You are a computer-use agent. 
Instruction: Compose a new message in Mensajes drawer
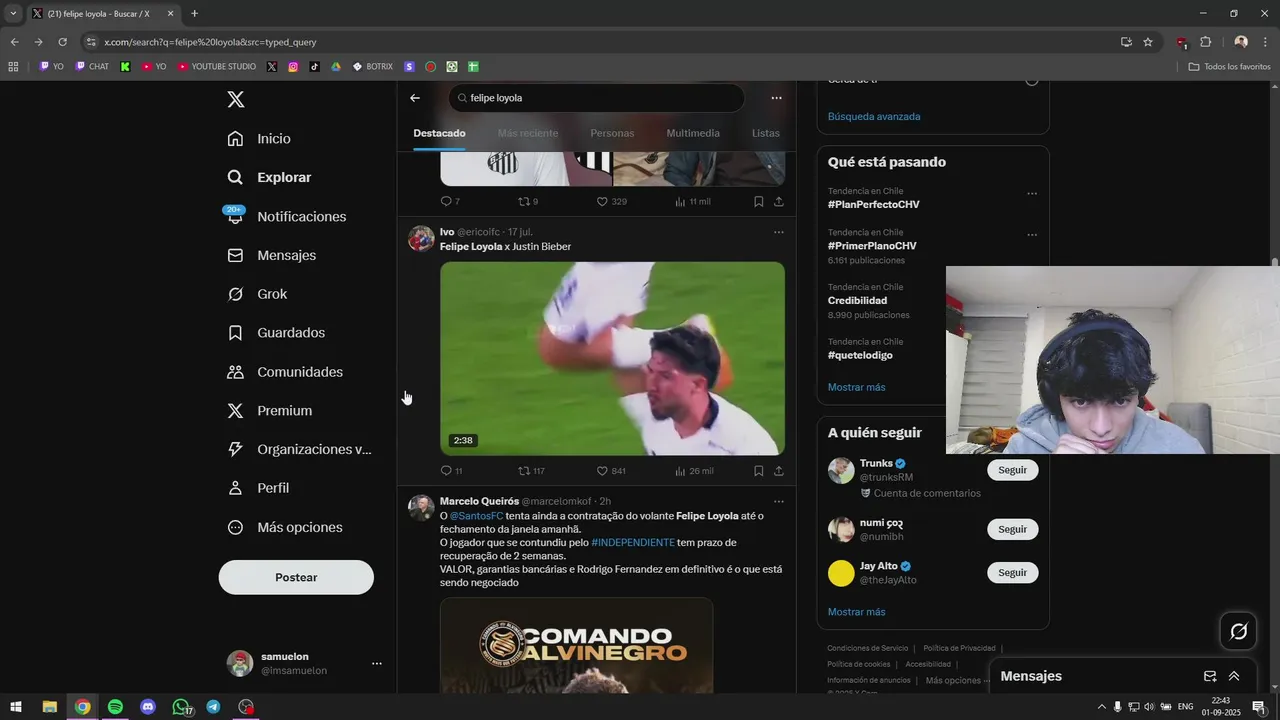coord(1210,676)
